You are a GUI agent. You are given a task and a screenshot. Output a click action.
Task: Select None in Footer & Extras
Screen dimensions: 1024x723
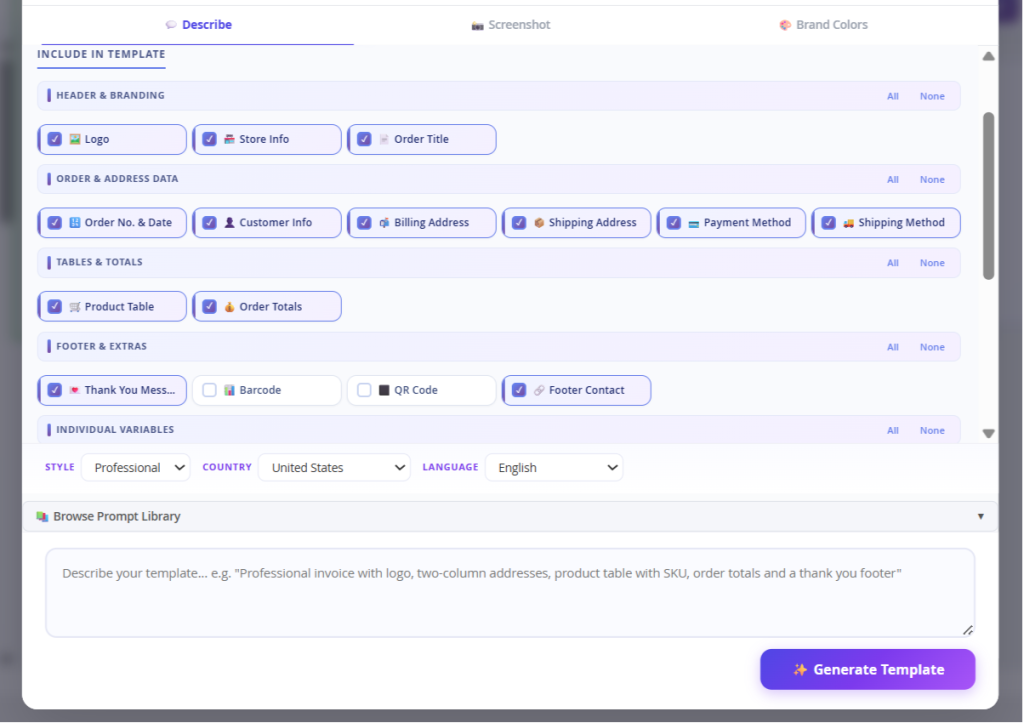click(x=932, y=347)
